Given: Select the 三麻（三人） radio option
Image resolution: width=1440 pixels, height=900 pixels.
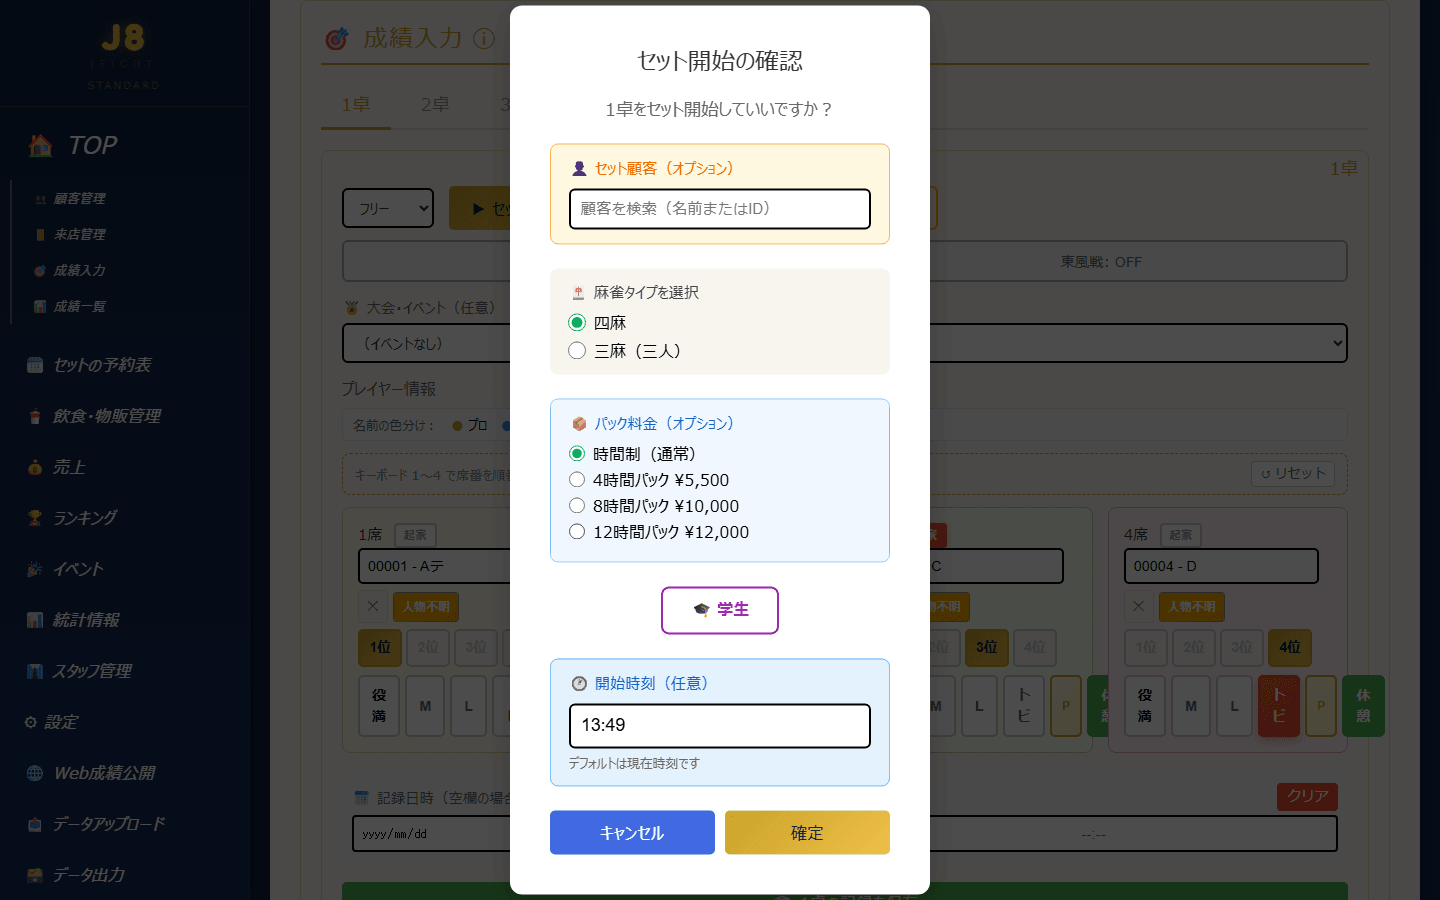Looking at the screenshot, I should coord(577,350).
